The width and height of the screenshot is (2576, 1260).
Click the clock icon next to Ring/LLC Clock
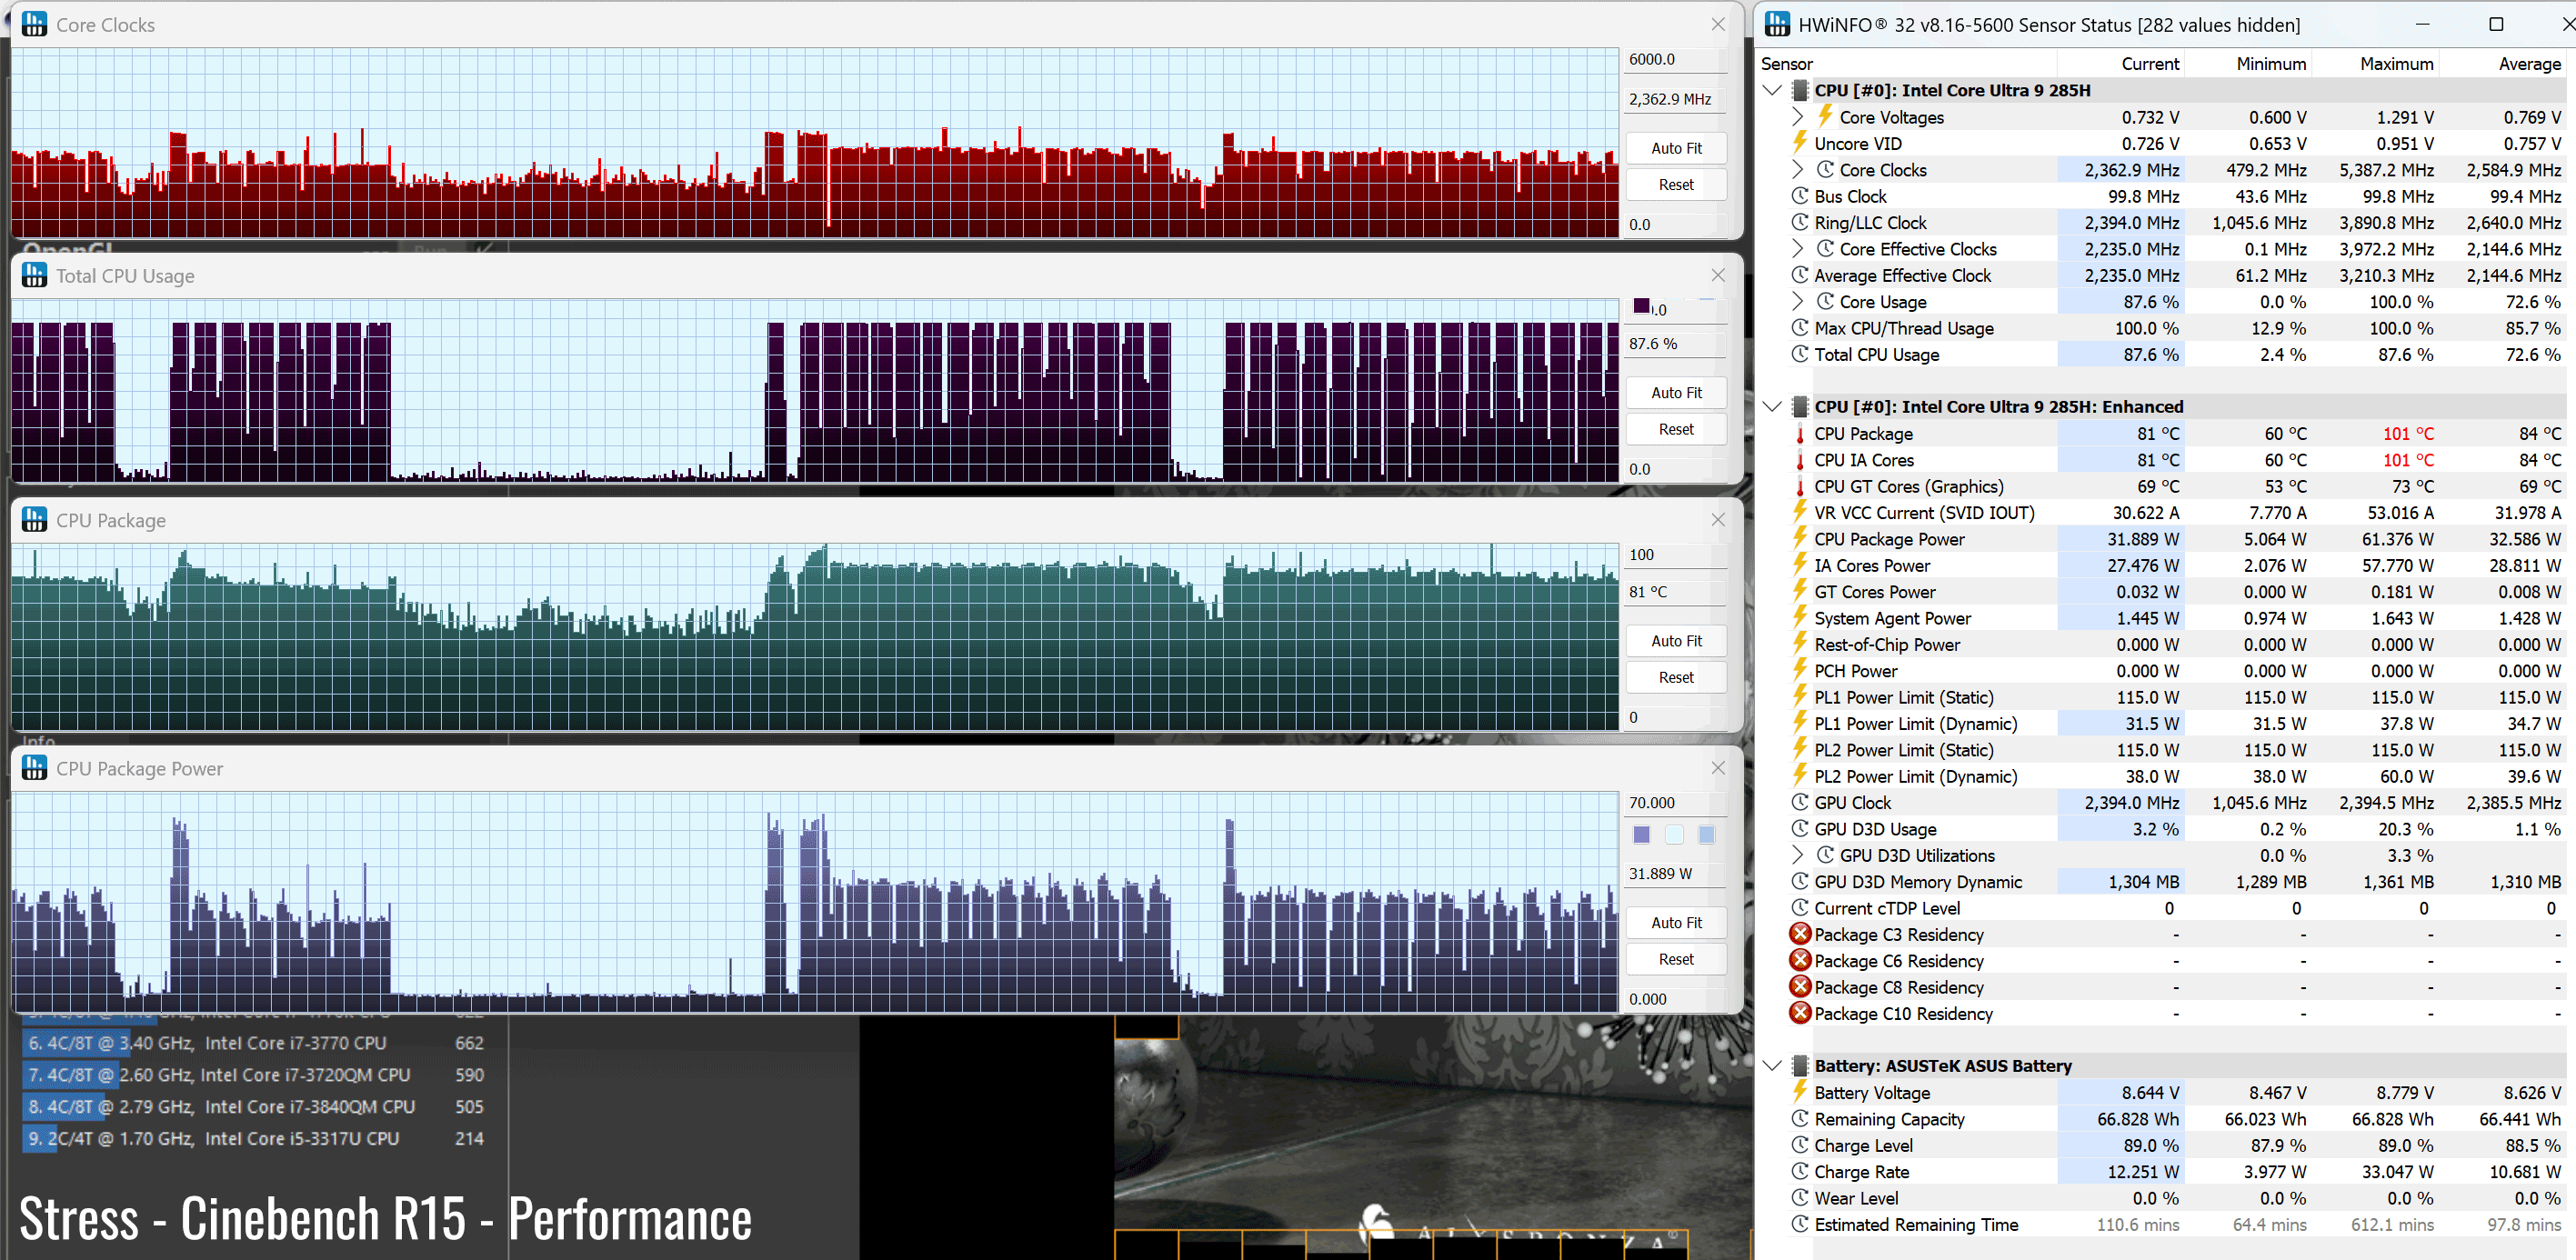1800,222
